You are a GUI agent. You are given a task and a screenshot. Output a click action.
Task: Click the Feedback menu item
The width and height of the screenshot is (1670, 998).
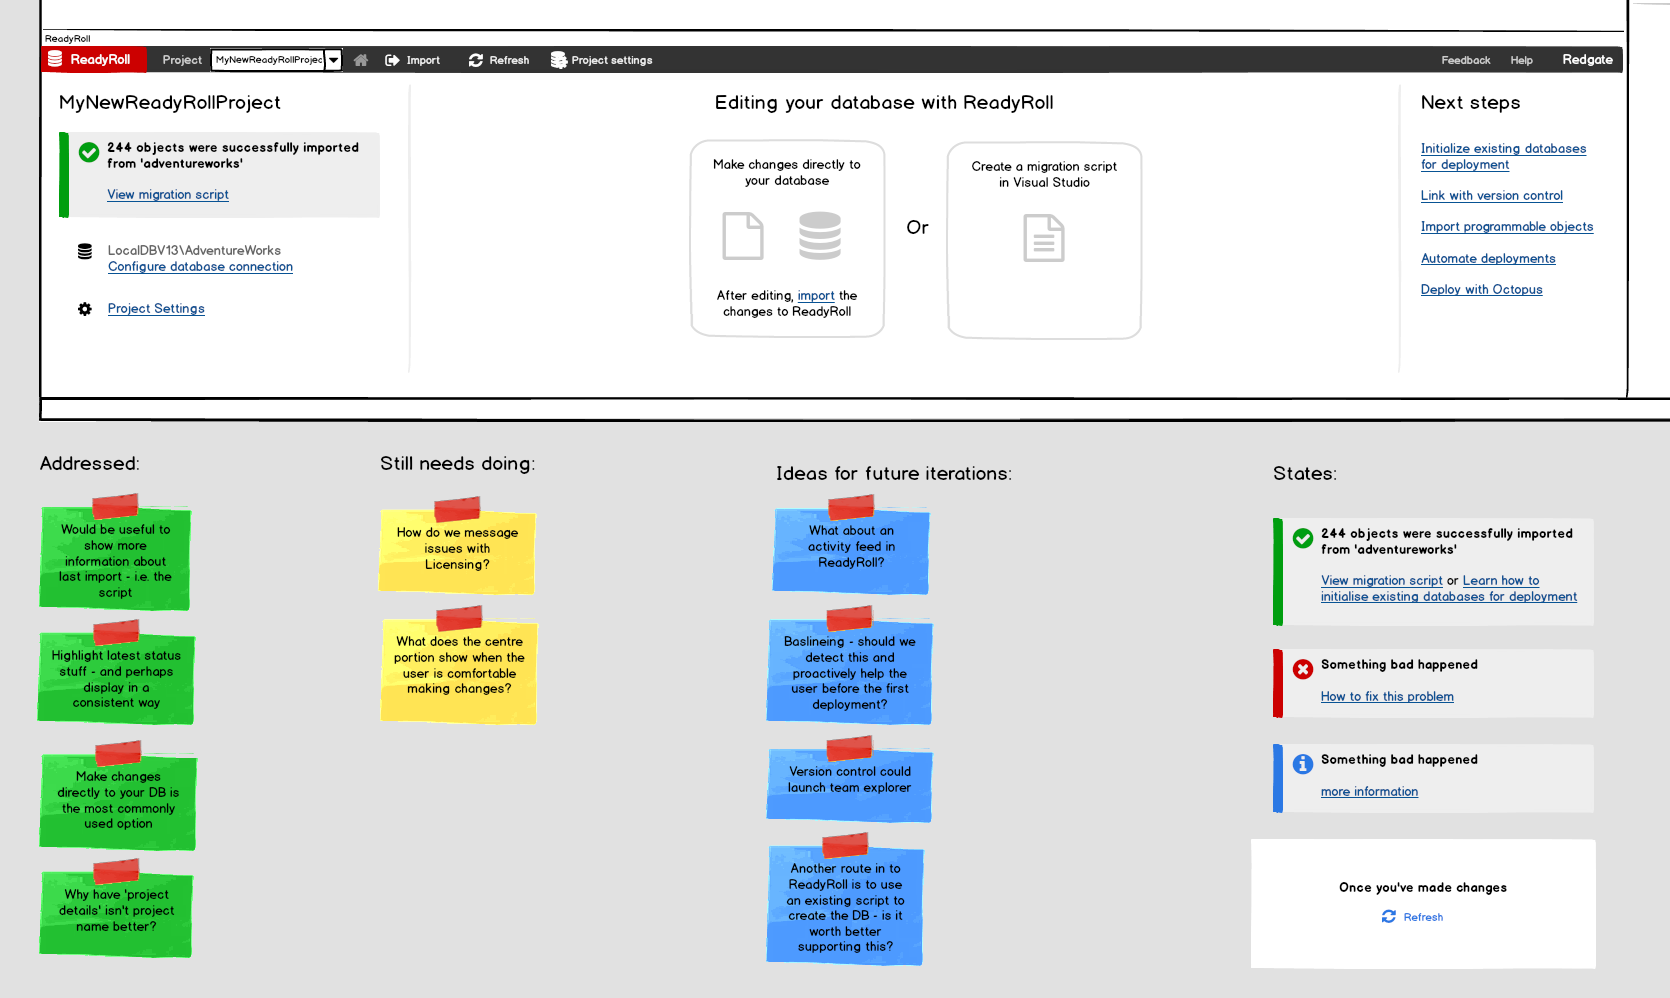coord(1466,60)
